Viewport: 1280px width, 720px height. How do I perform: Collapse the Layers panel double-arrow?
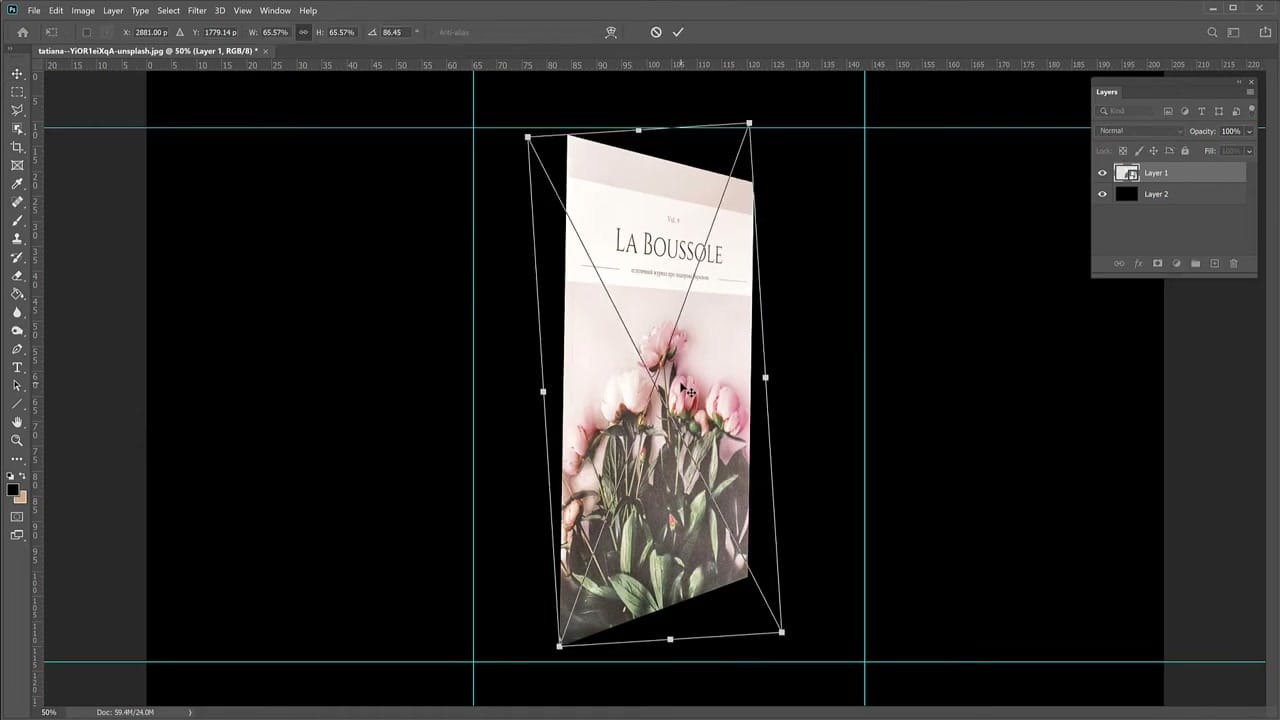click(x=1239, y=81)
